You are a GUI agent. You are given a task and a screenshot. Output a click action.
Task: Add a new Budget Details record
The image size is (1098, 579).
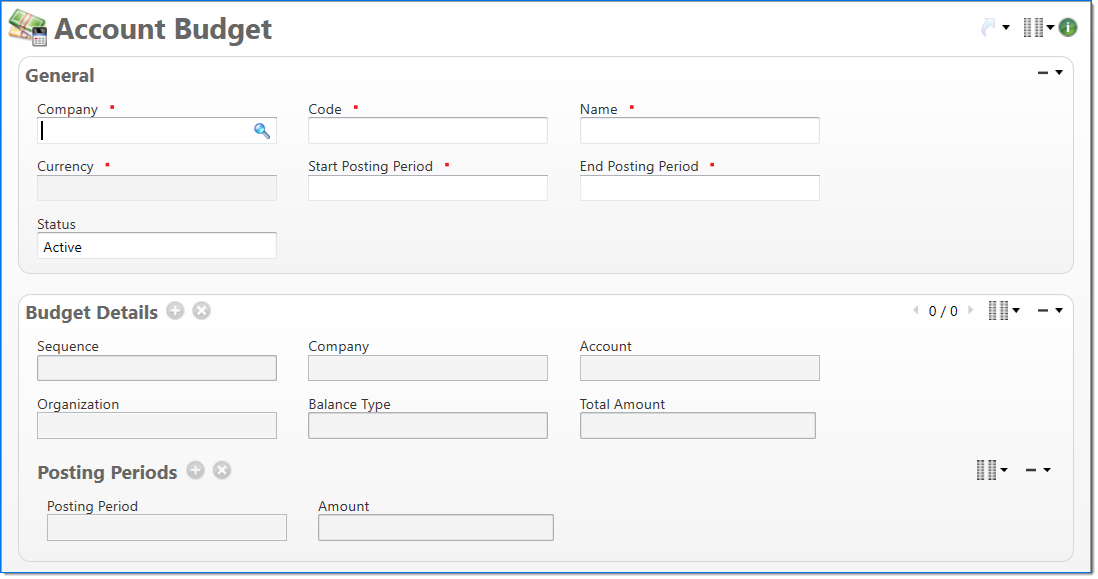tap(176, 311)
